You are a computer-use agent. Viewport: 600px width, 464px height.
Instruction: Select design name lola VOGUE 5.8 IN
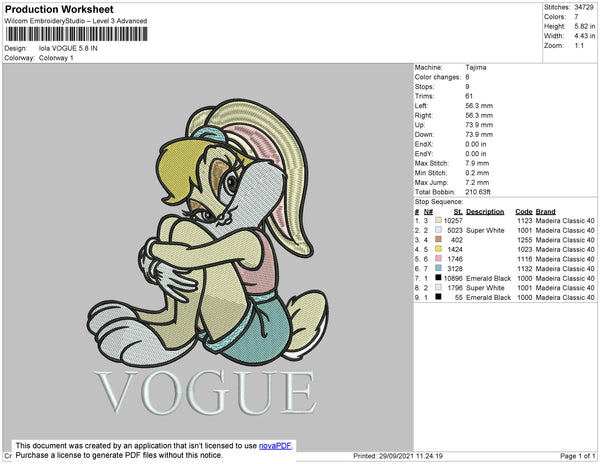pyautogui.click(x=68, y=48)
